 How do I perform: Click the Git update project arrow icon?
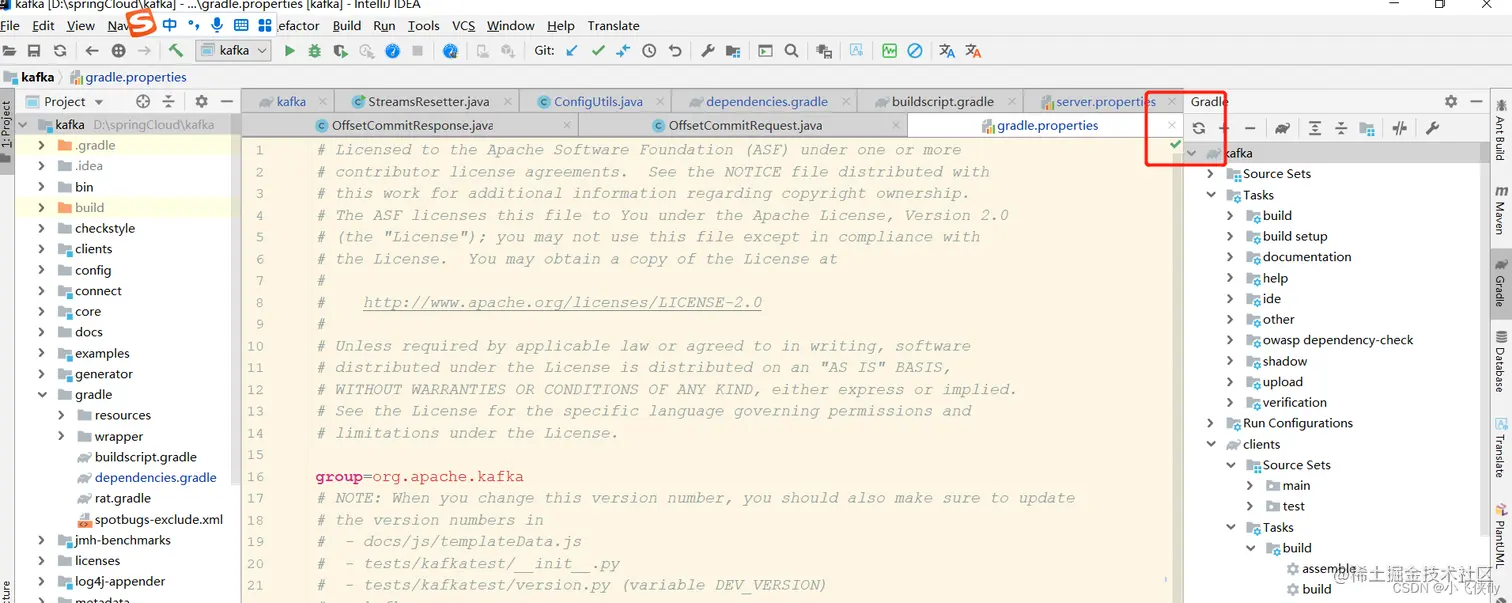pos(572,51)
